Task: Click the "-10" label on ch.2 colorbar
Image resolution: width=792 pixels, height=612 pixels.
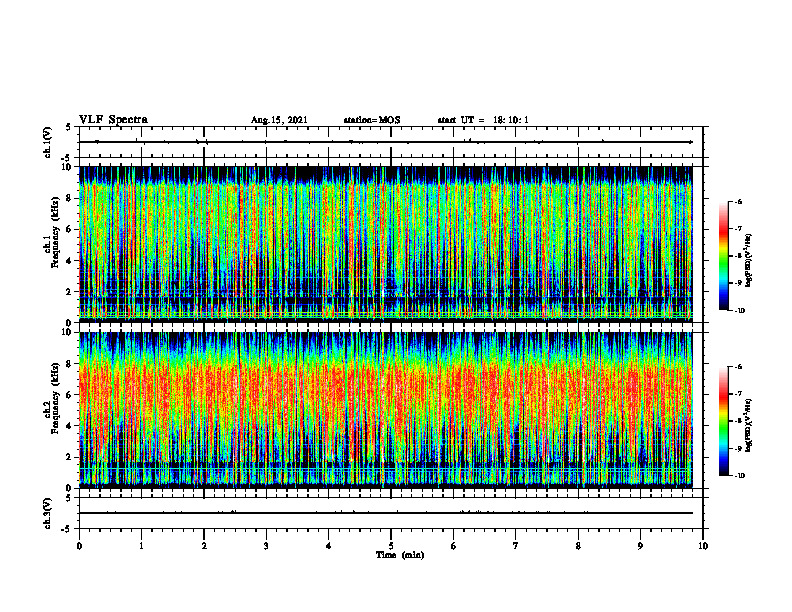Action: (x=739, y=475)
